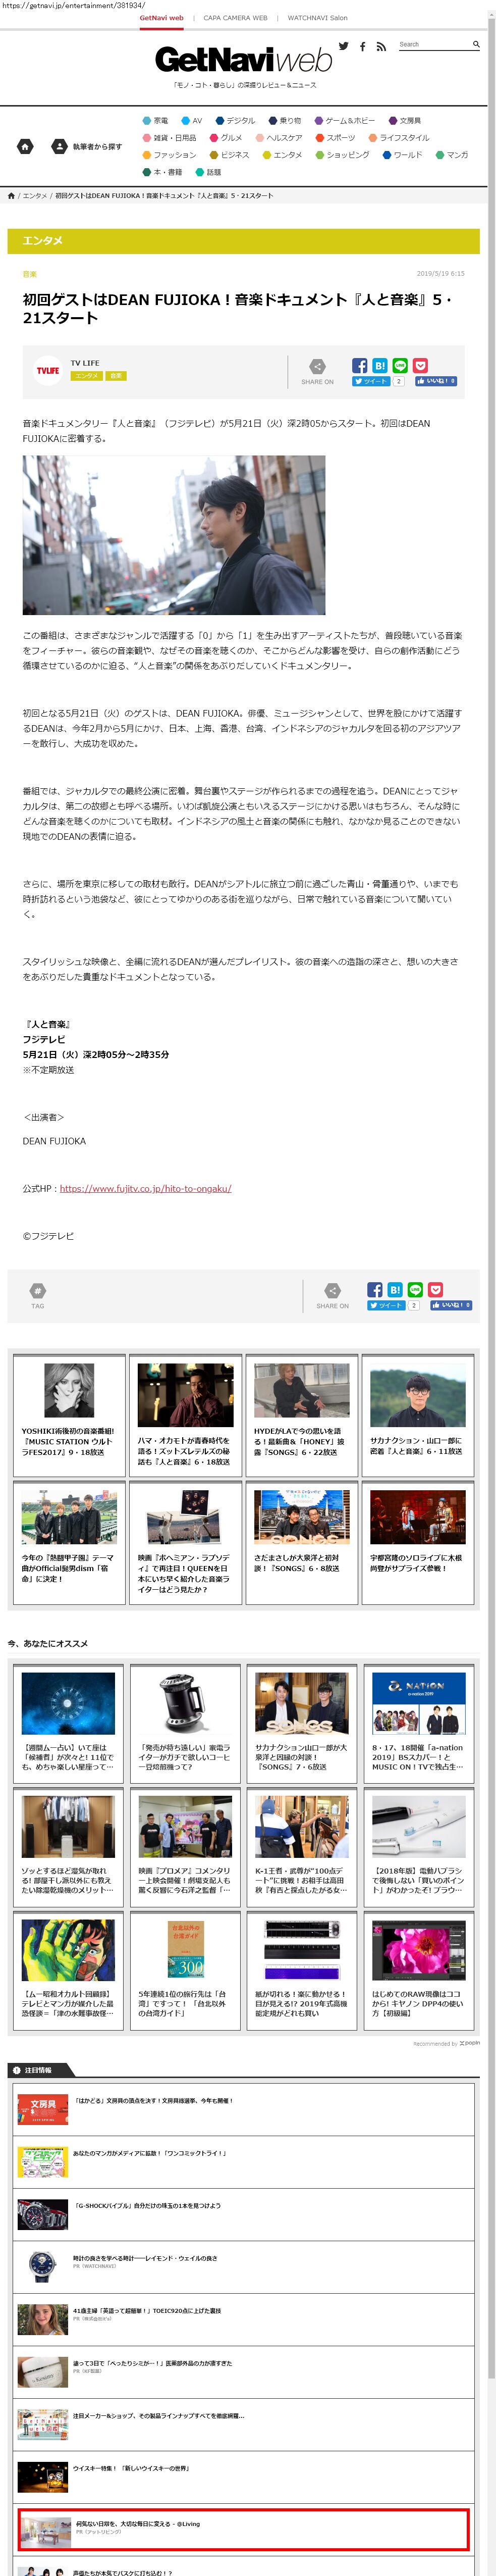Click the TVLIFE logo in author box
The height and width of the screenshot is (2576, 496).
click(x=48, y=370)
